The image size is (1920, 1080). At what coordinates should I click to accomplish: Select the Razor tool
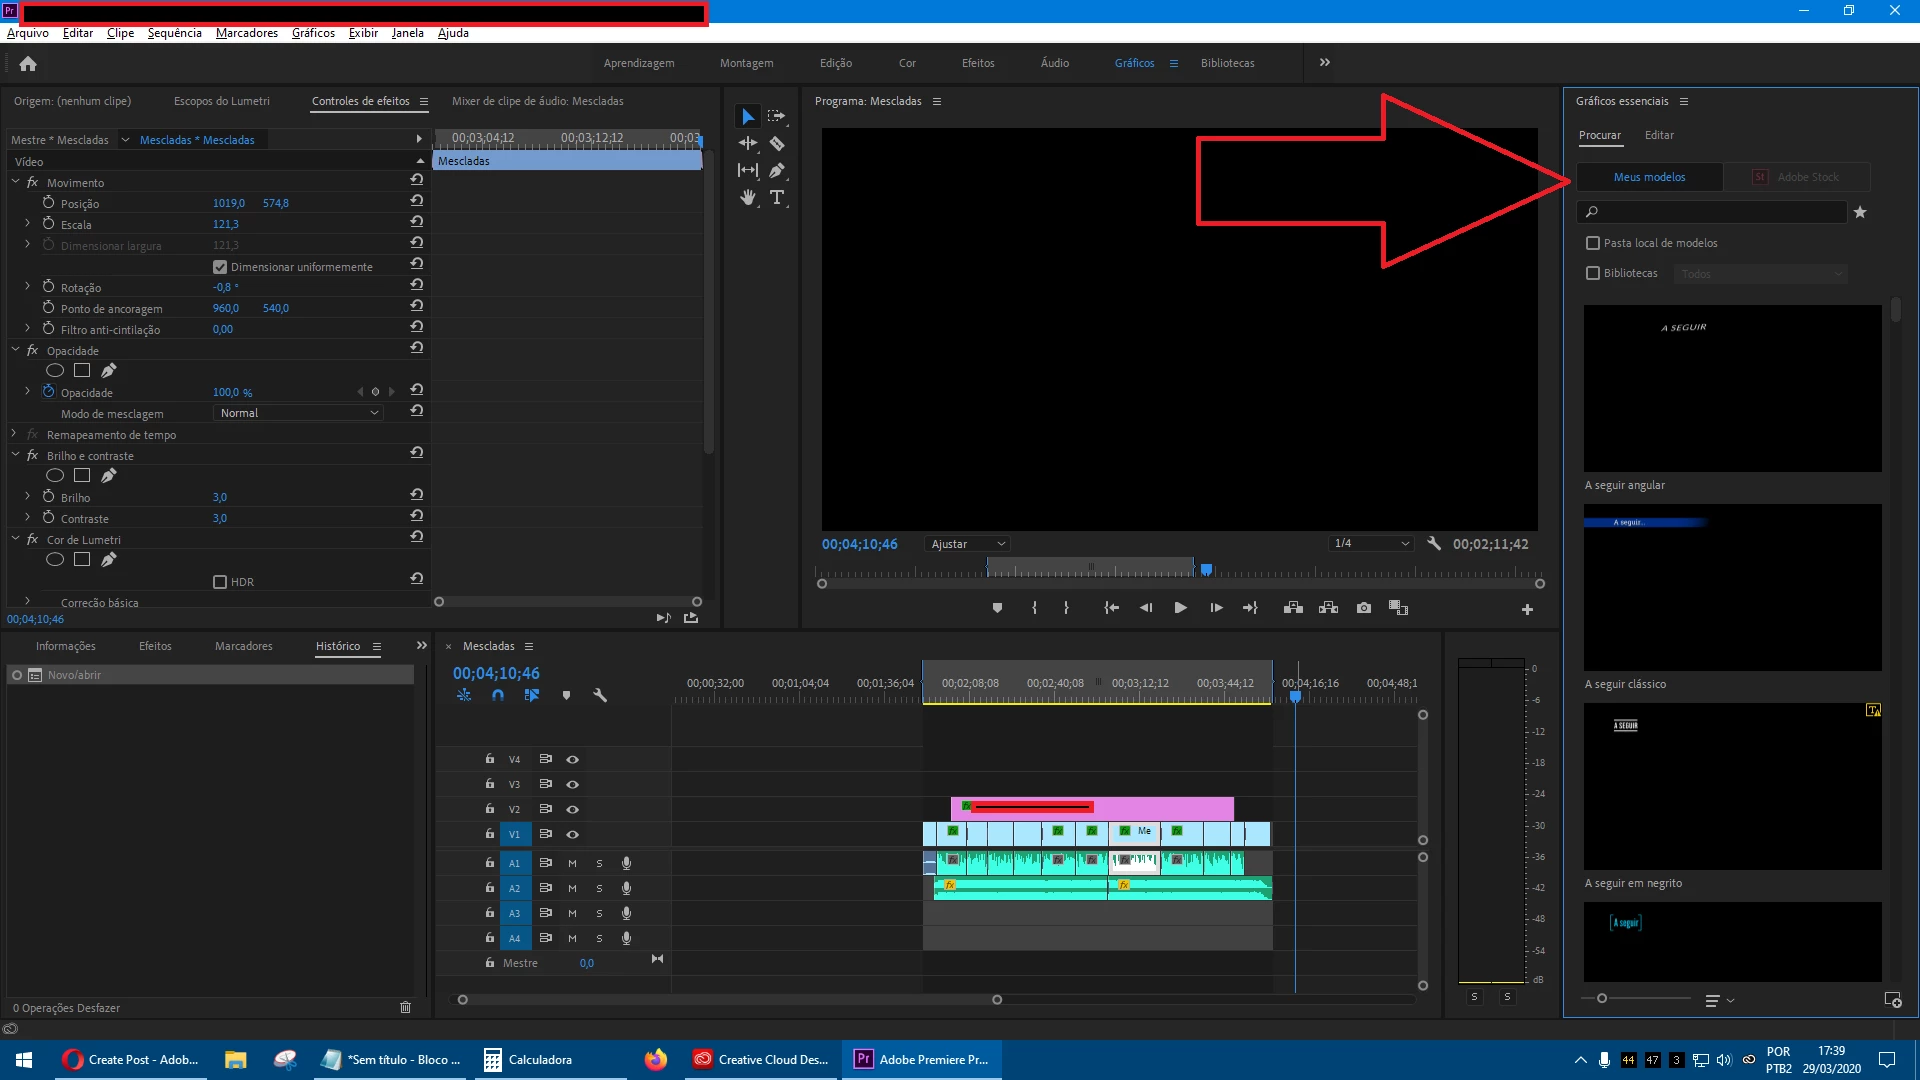[777, 144]
